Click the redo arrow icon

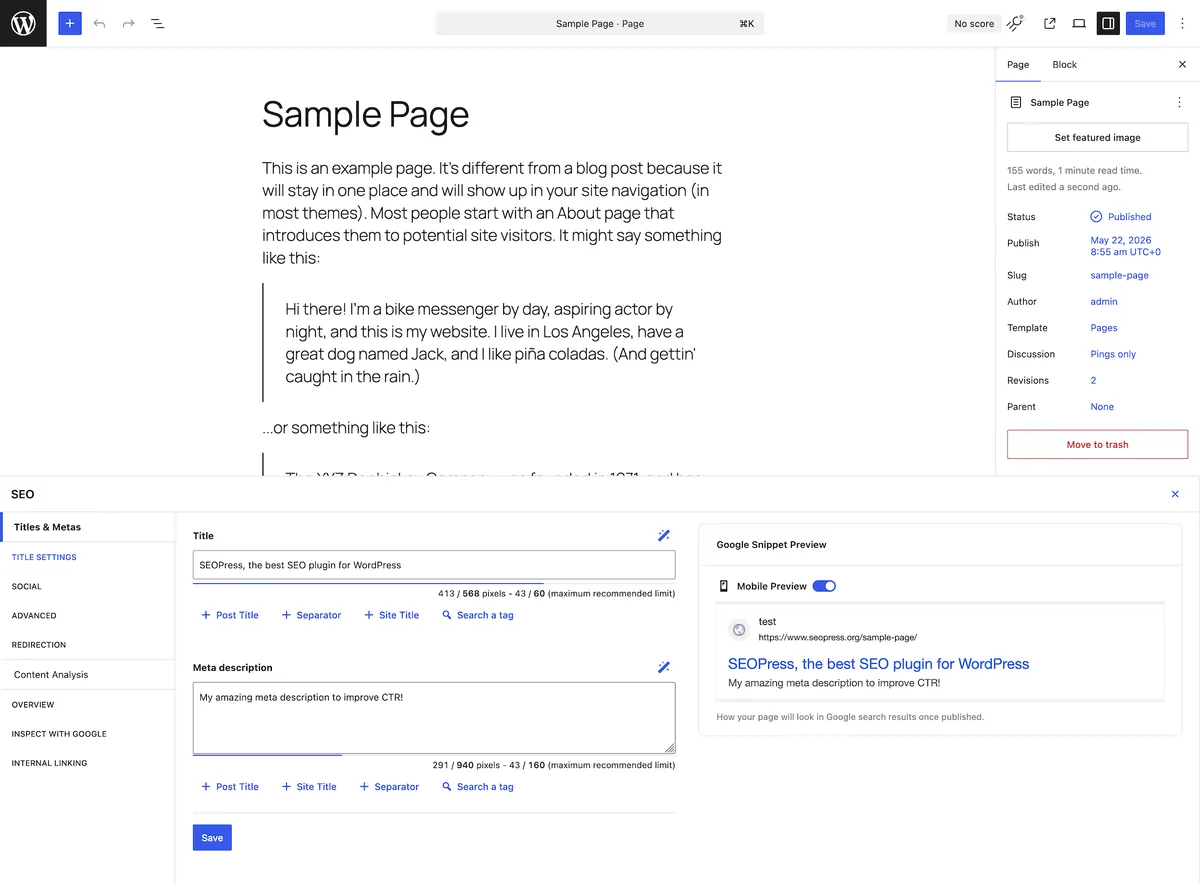pos(128,23)
